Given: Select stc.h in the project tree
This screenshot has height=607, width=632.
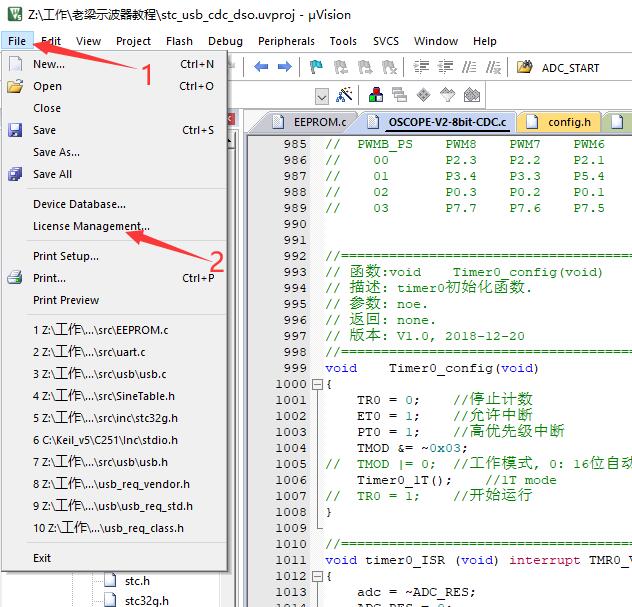Looking at the screenshot, I should click(x=137, y=581).
